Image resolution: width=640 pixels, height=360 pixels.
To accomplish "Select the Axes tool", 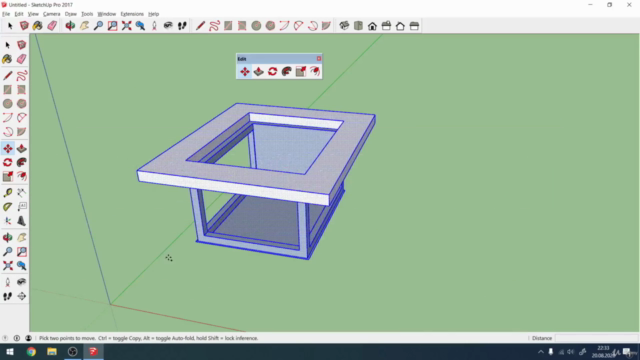I will (7, 221).
